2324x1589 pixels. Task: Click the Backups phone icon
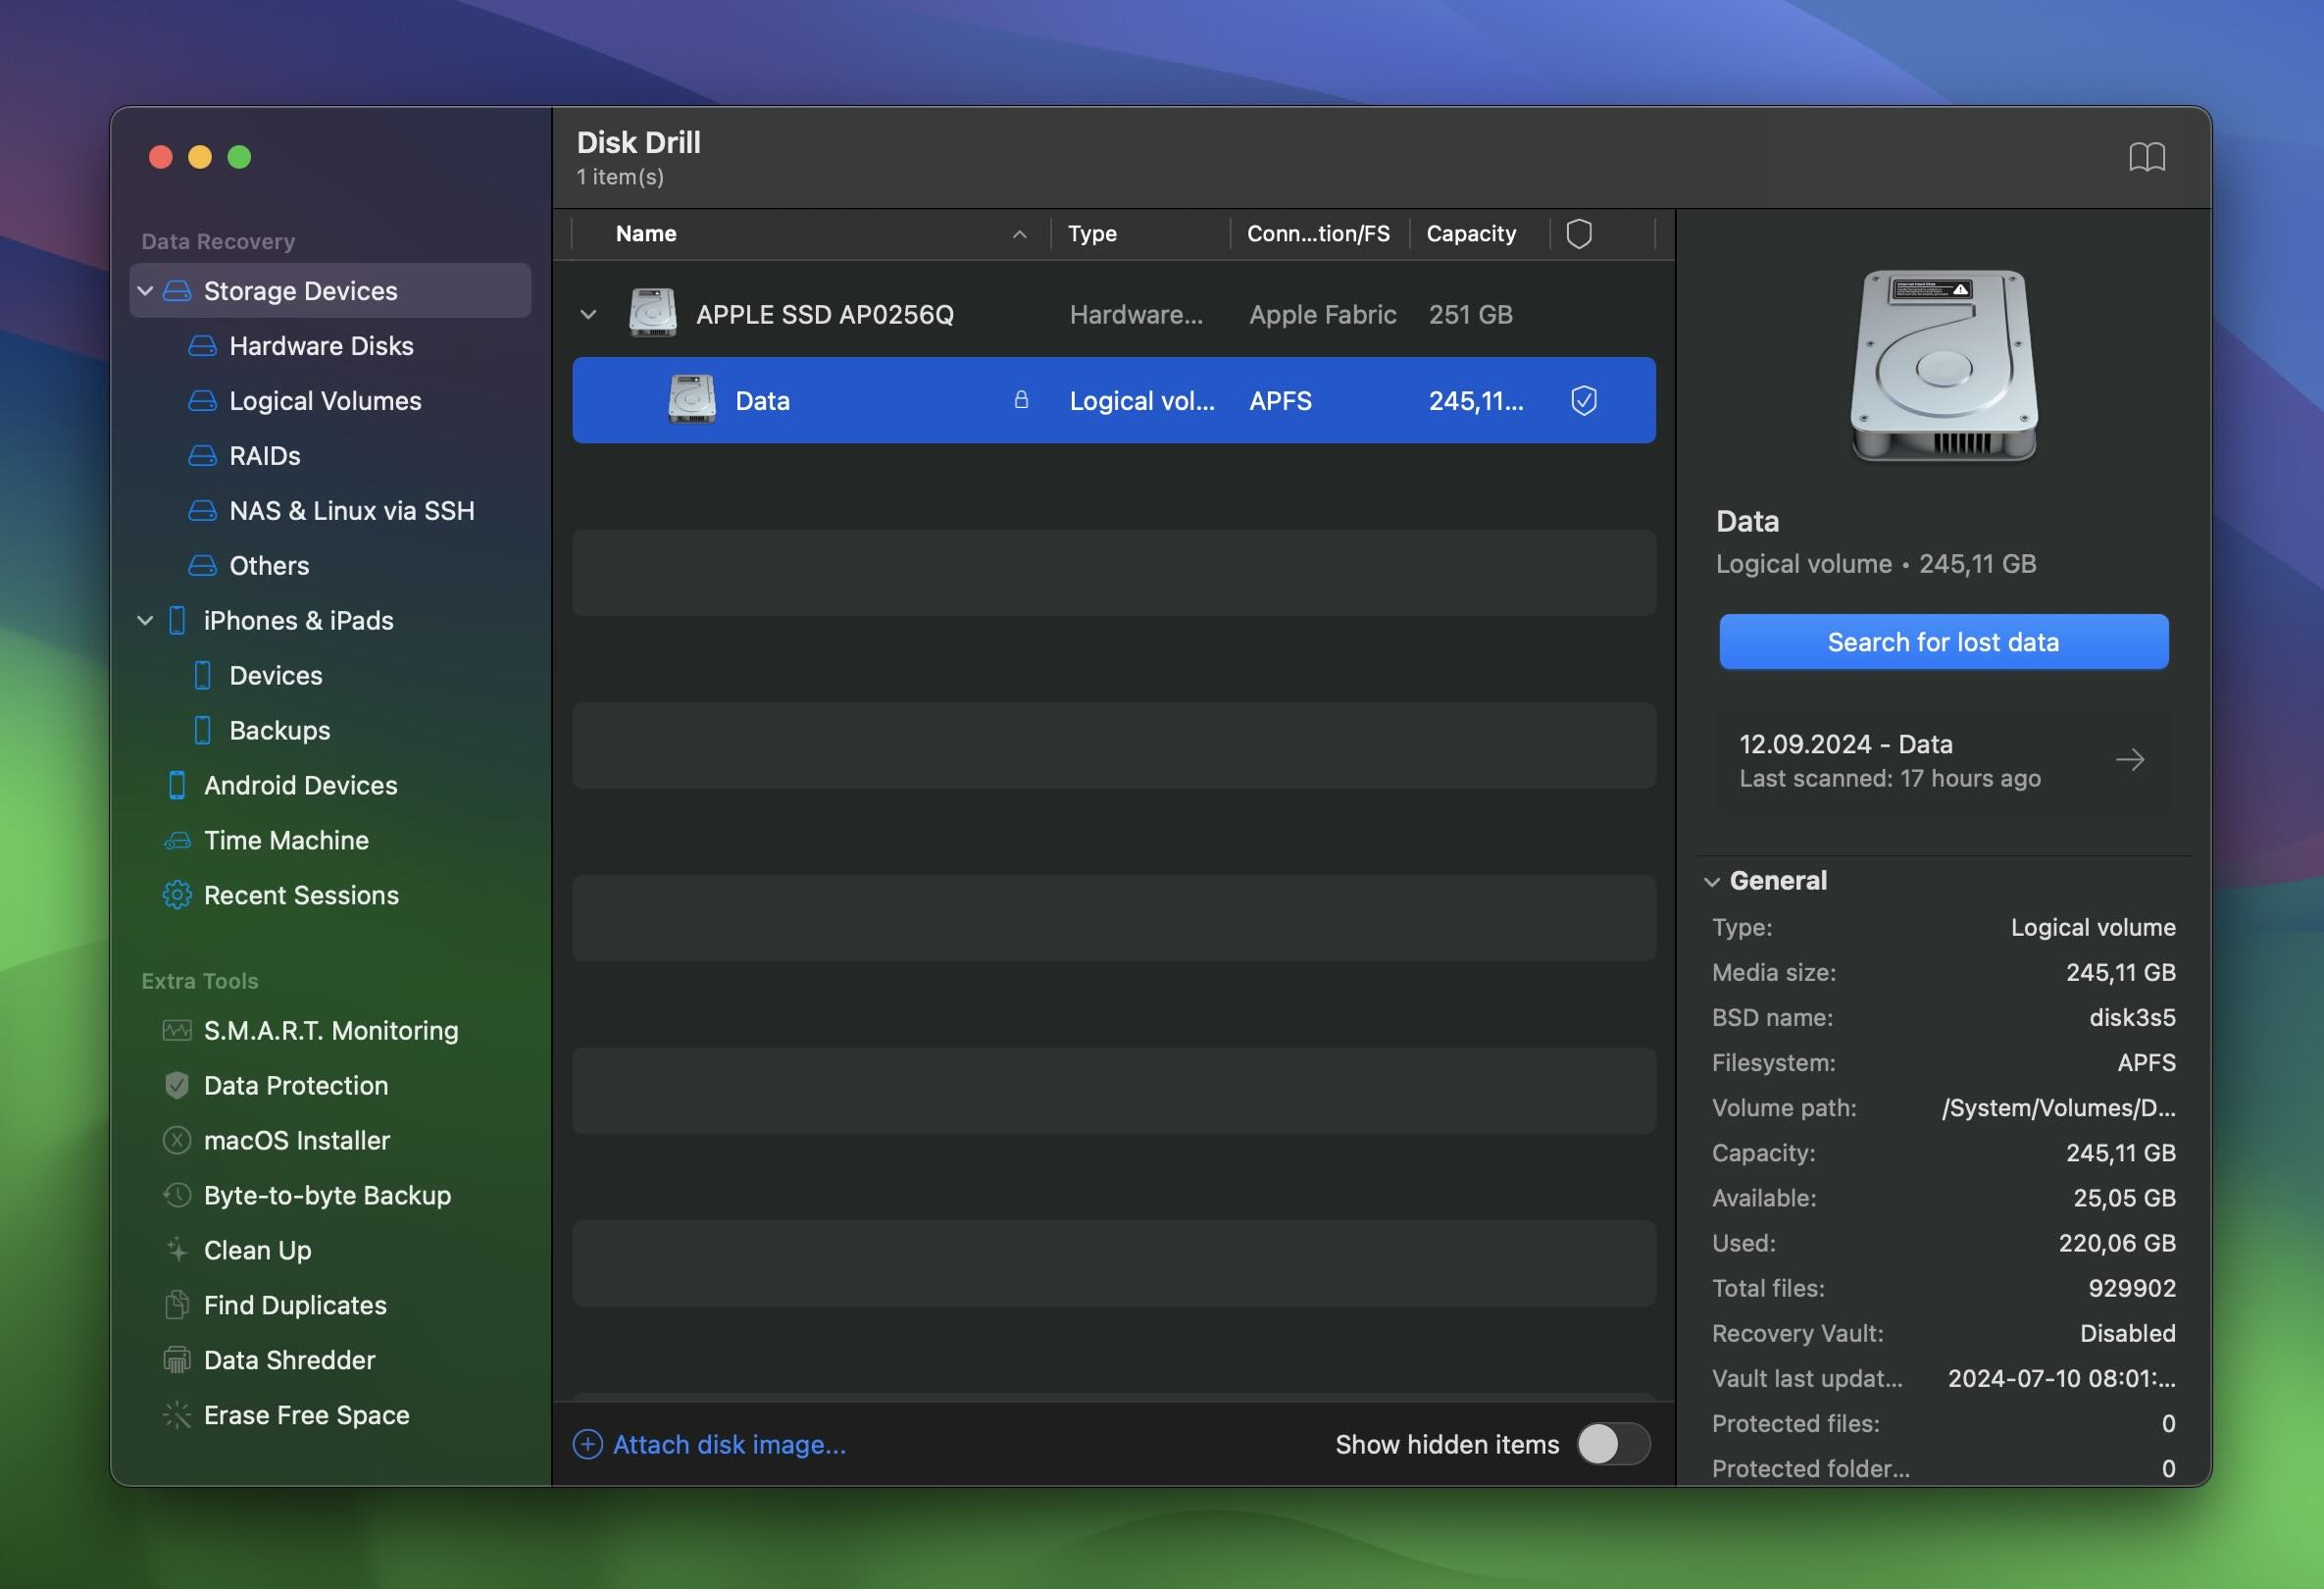(x=202, y=731)
